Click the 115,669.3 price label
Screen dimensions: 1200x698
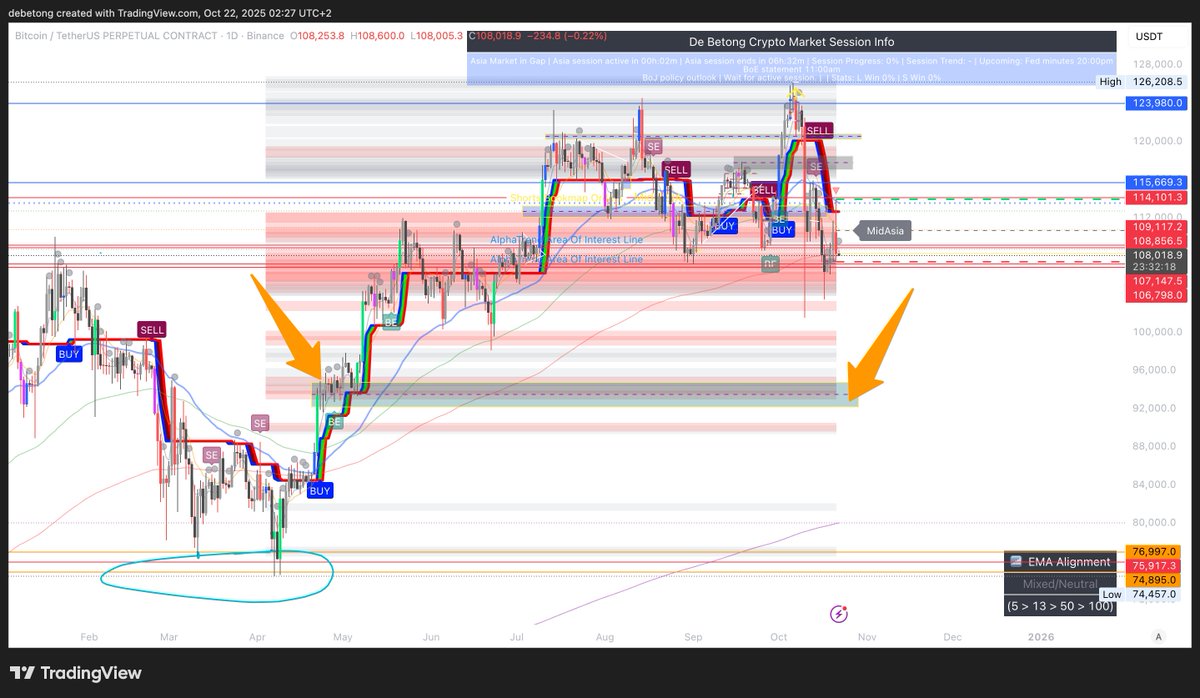[1156, 183]
